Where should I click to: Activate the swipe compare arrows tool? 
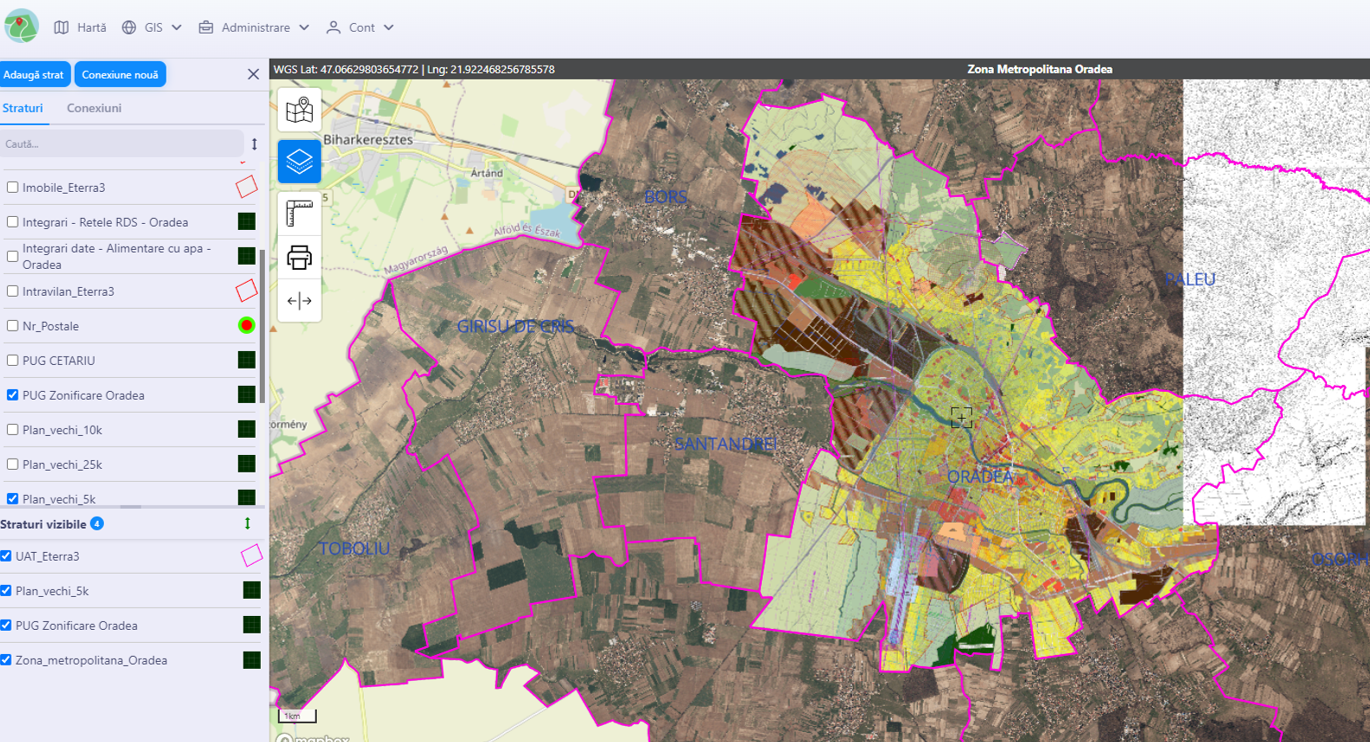pyautogui.click(x=299, y=301)
